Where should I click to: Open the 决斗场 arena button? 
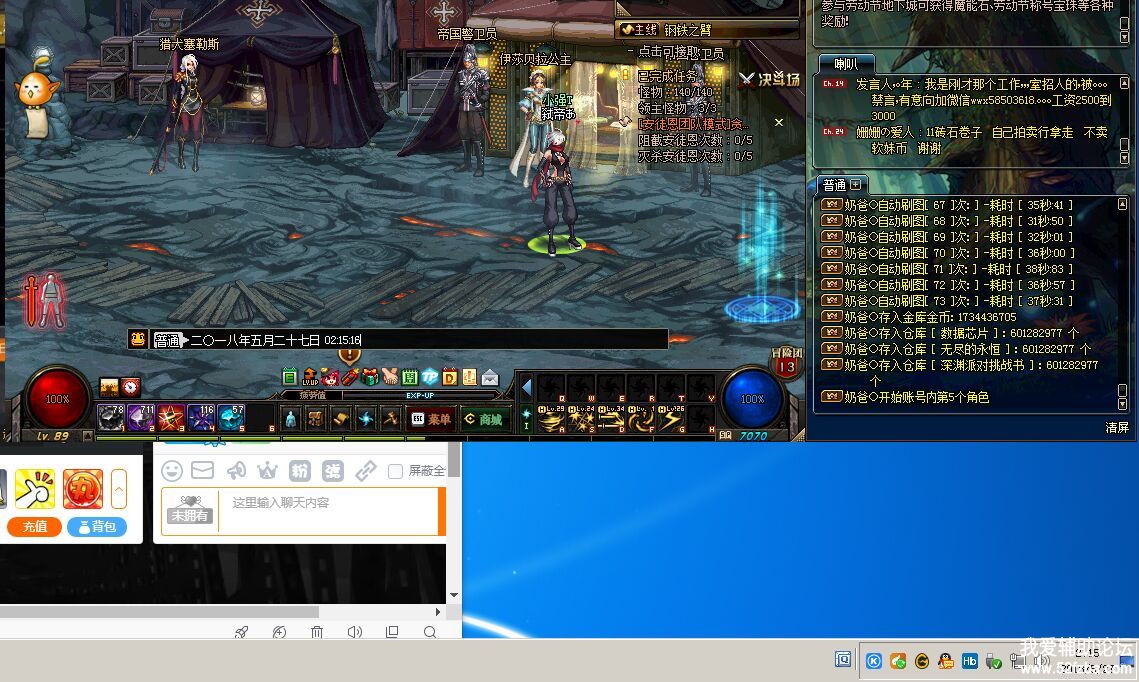click(x=769, y=80)
